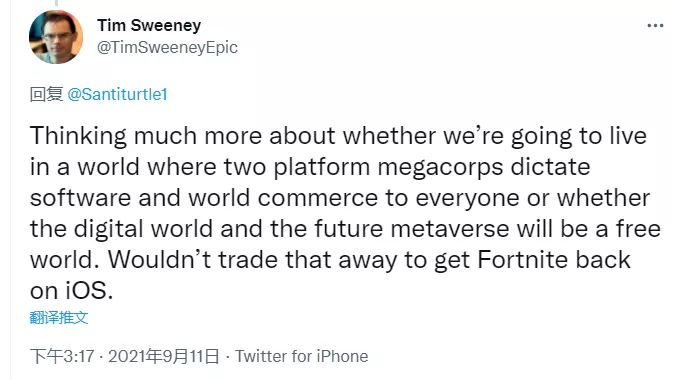Click the word platform in the tweet
Image resolution: width=673 pixels, height=380 pixels.
(x=321, y=167)
